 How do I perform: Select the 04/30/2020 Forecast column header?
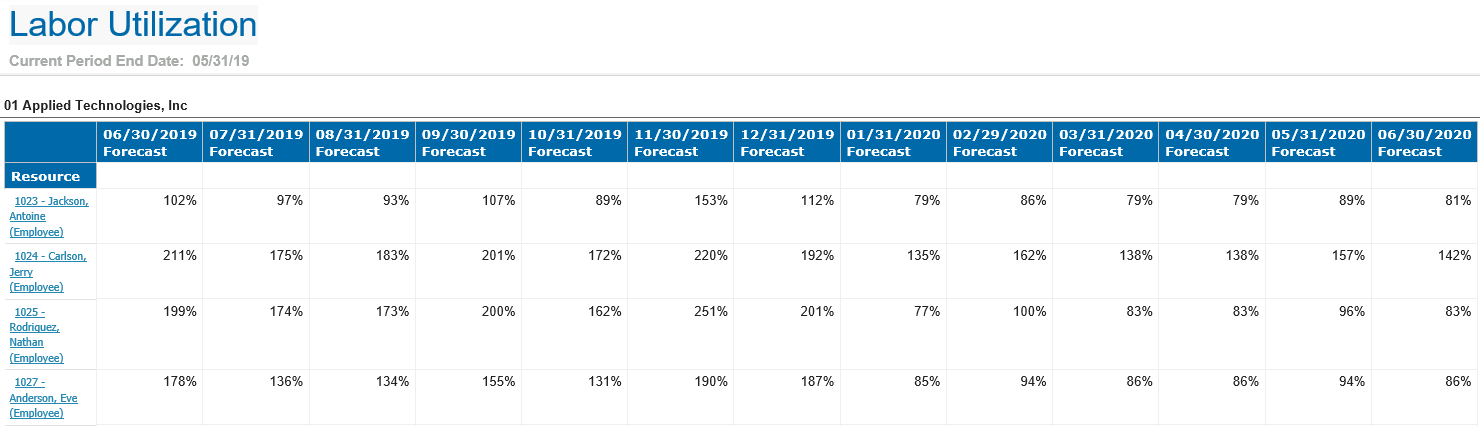[x=1212, y=142]
